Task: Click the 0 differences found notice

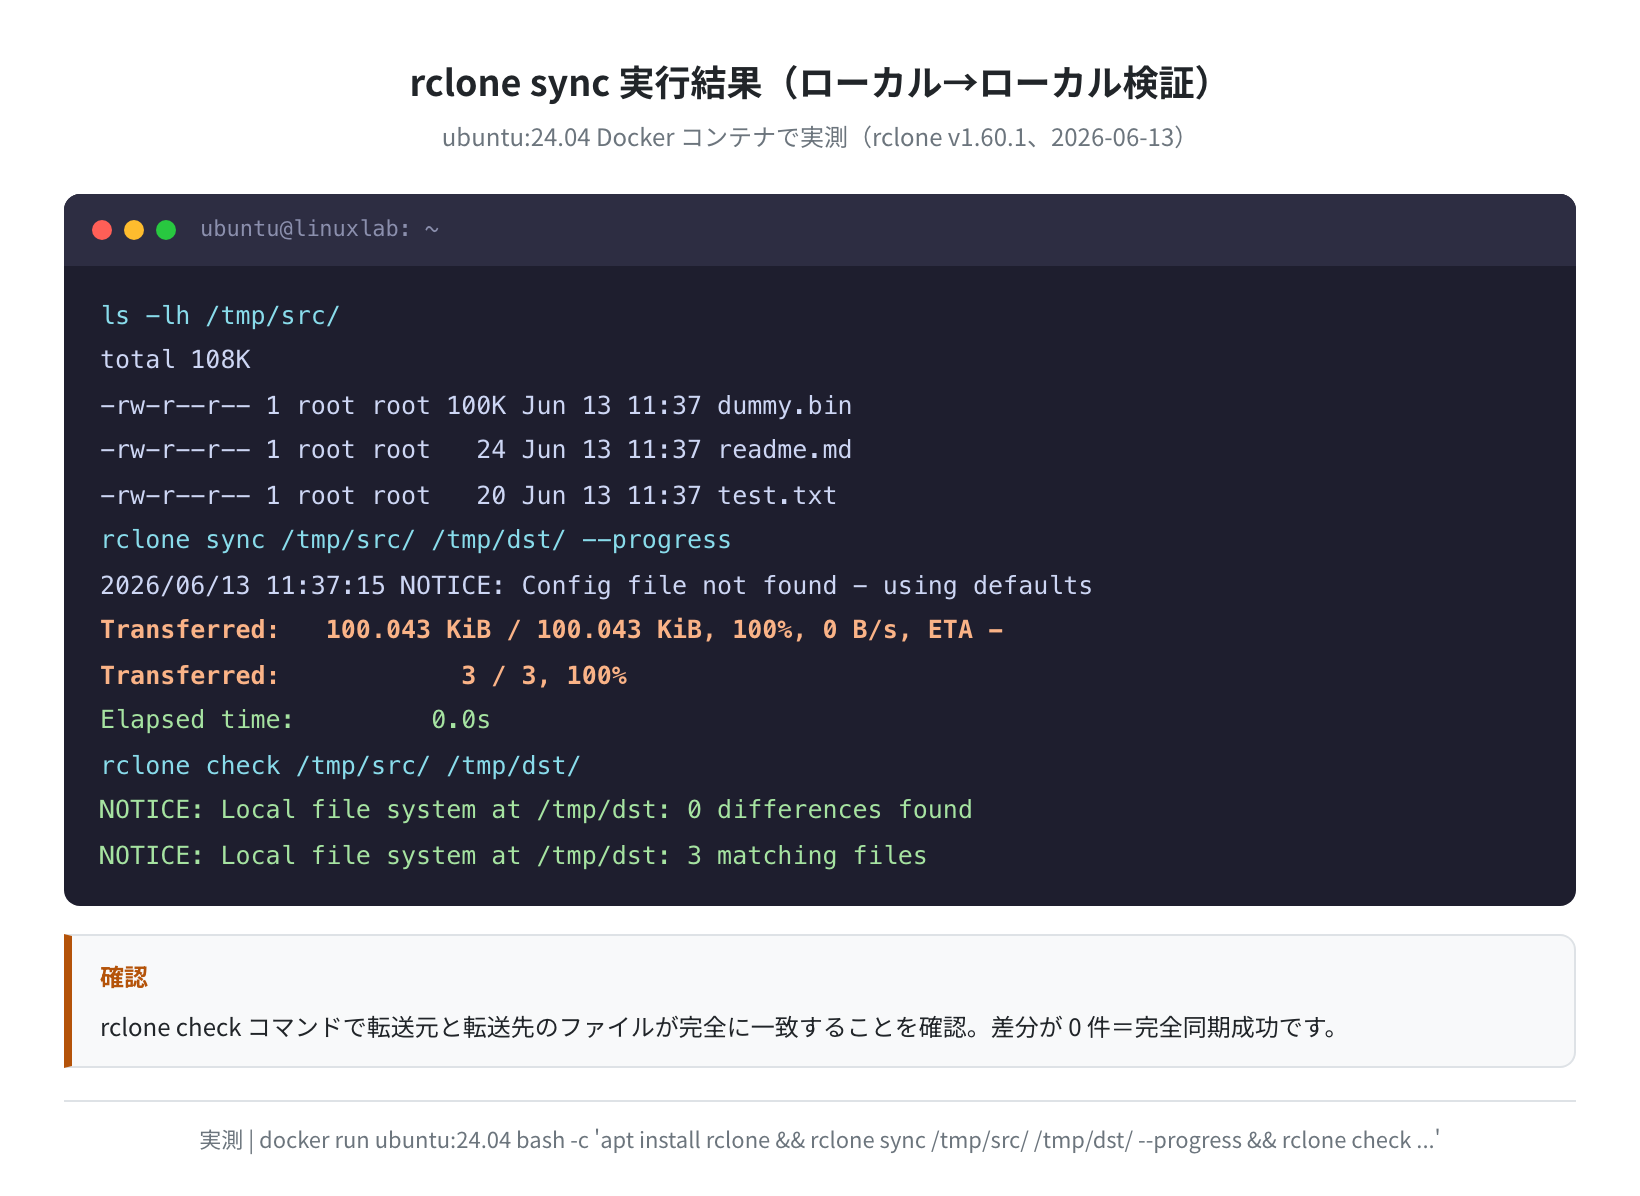Action: (535, 810)
